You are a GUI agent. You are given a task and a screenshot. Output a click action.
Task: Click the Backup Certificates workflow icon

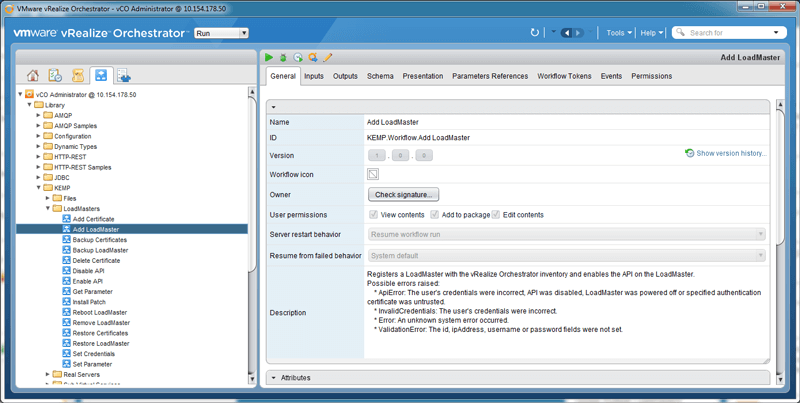coord(66,240)
